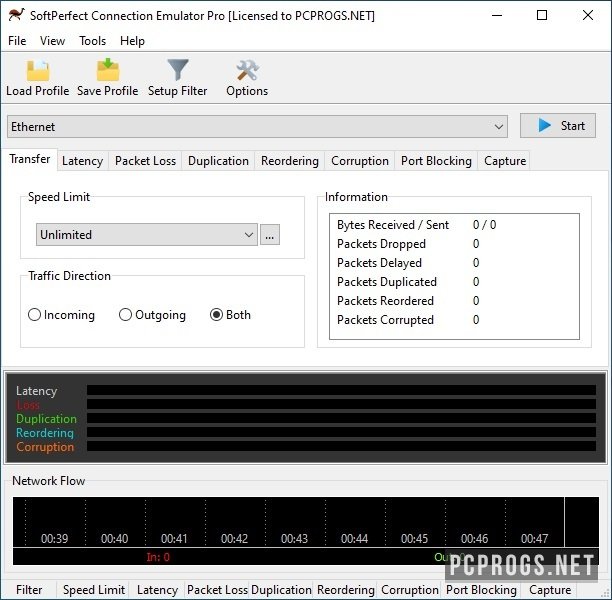Switch to the Transfer tab
This screenshot has width=612, height=600.
[30, 159]
